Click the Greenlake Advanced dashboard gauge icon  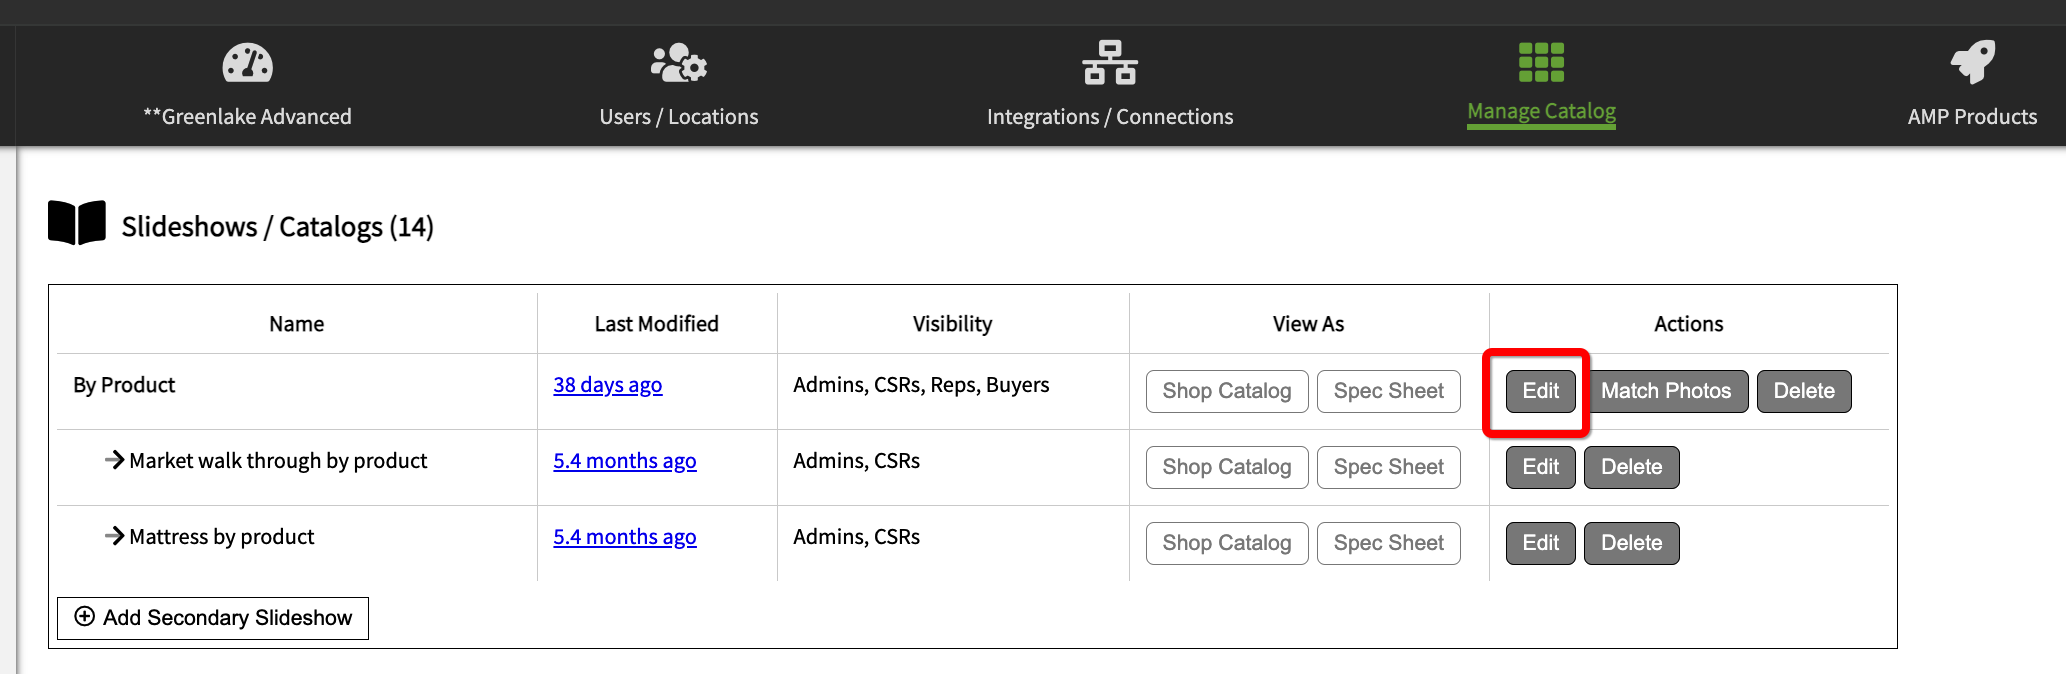247,63
